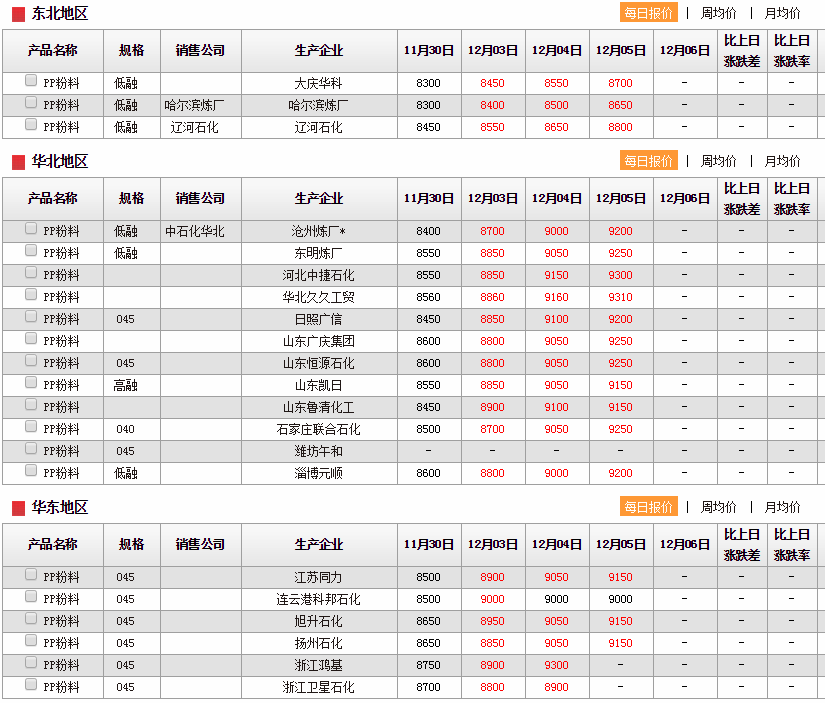Click the 8700 price in 大庆华科 row
The height and width of the screenshot is (703, 825).
(x=620, y=83)
